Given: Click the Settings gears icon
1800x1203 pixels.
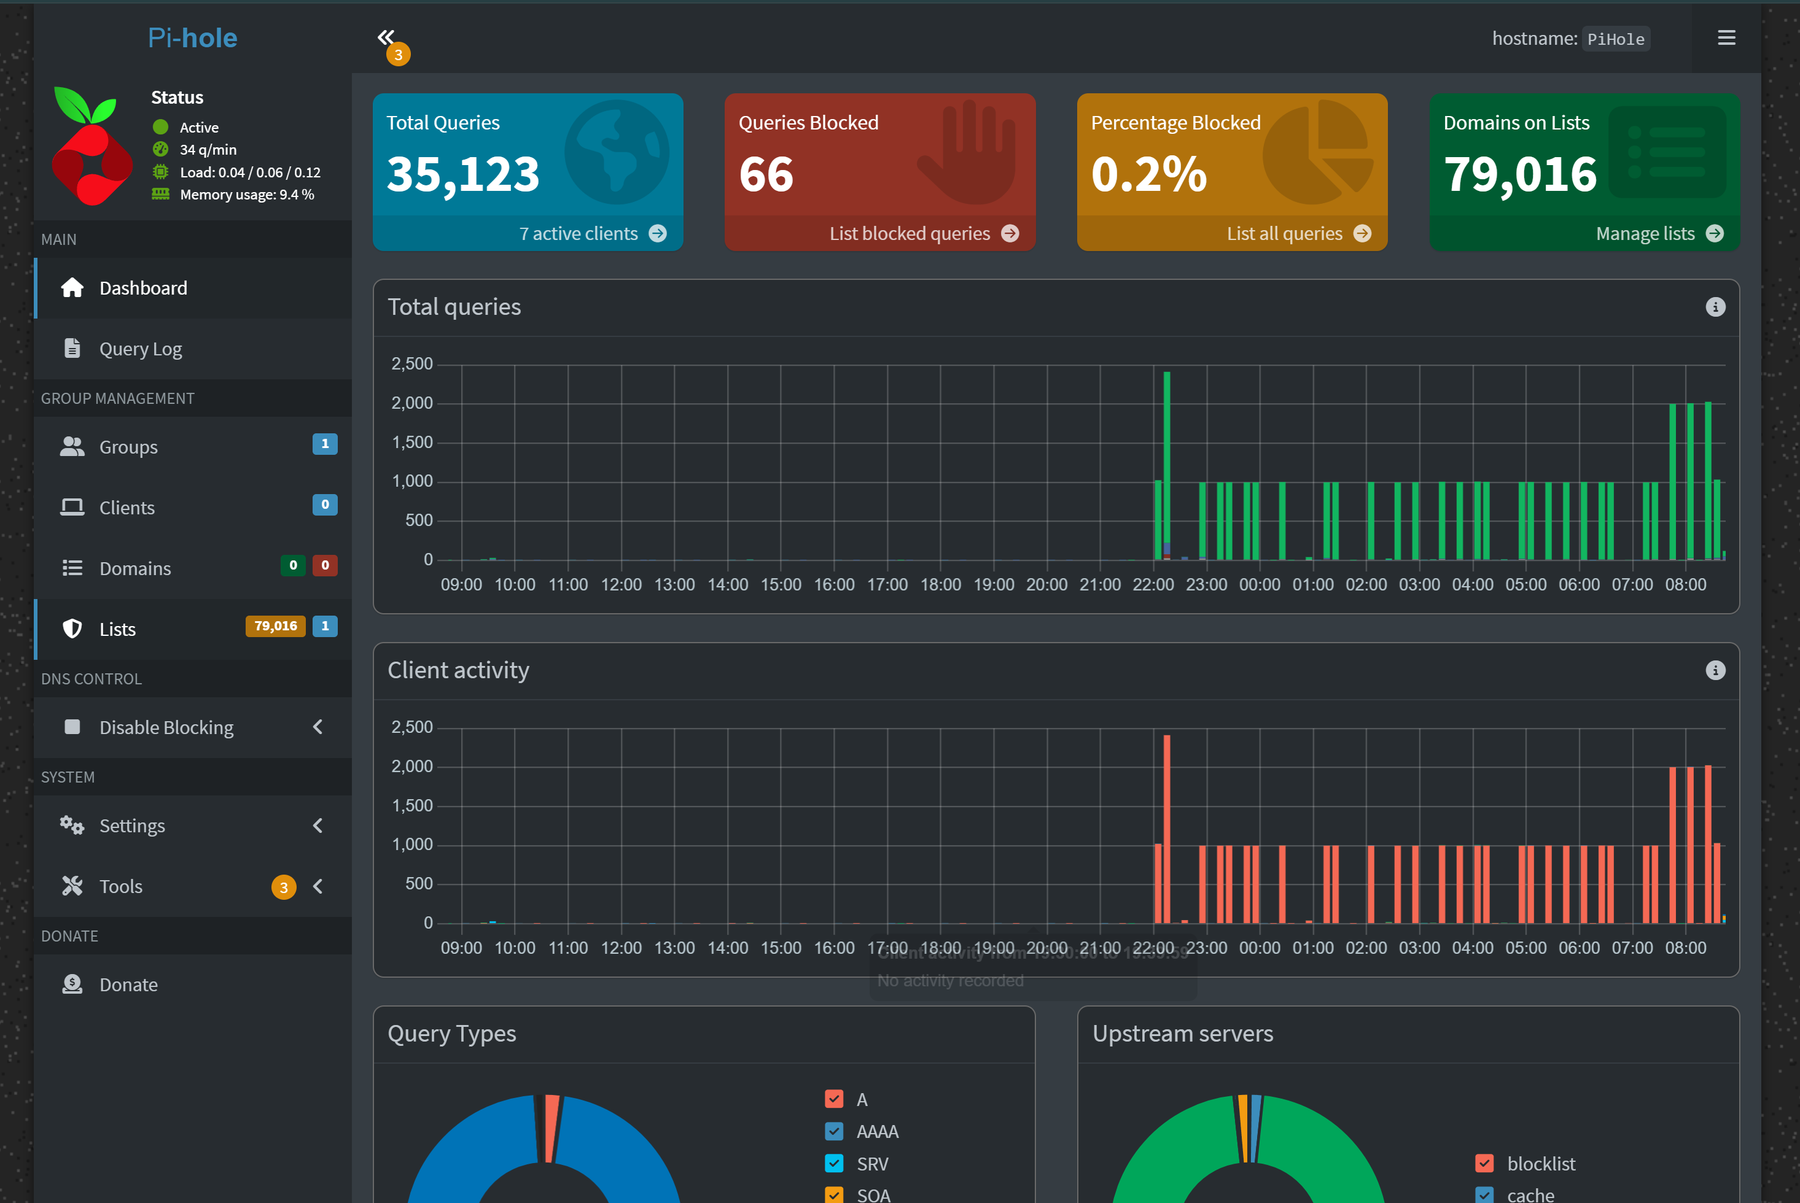Looking at the screenshot, I should point(72,825).
